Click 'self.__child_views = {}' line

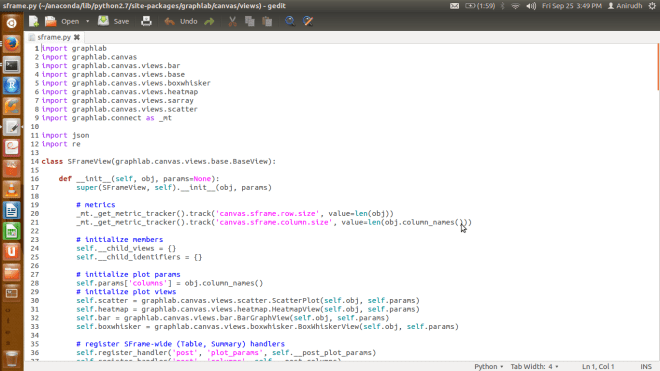click(x=126, y=248)
